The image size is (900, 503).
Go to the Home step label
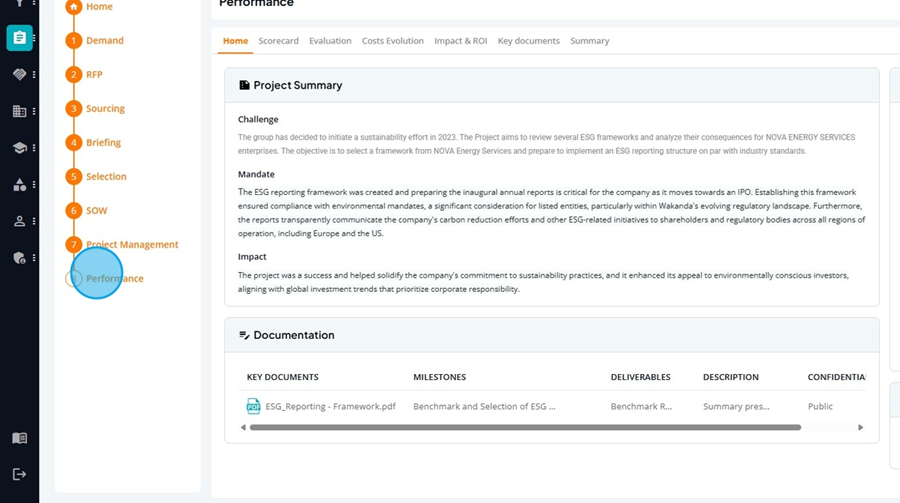point(99,6)
